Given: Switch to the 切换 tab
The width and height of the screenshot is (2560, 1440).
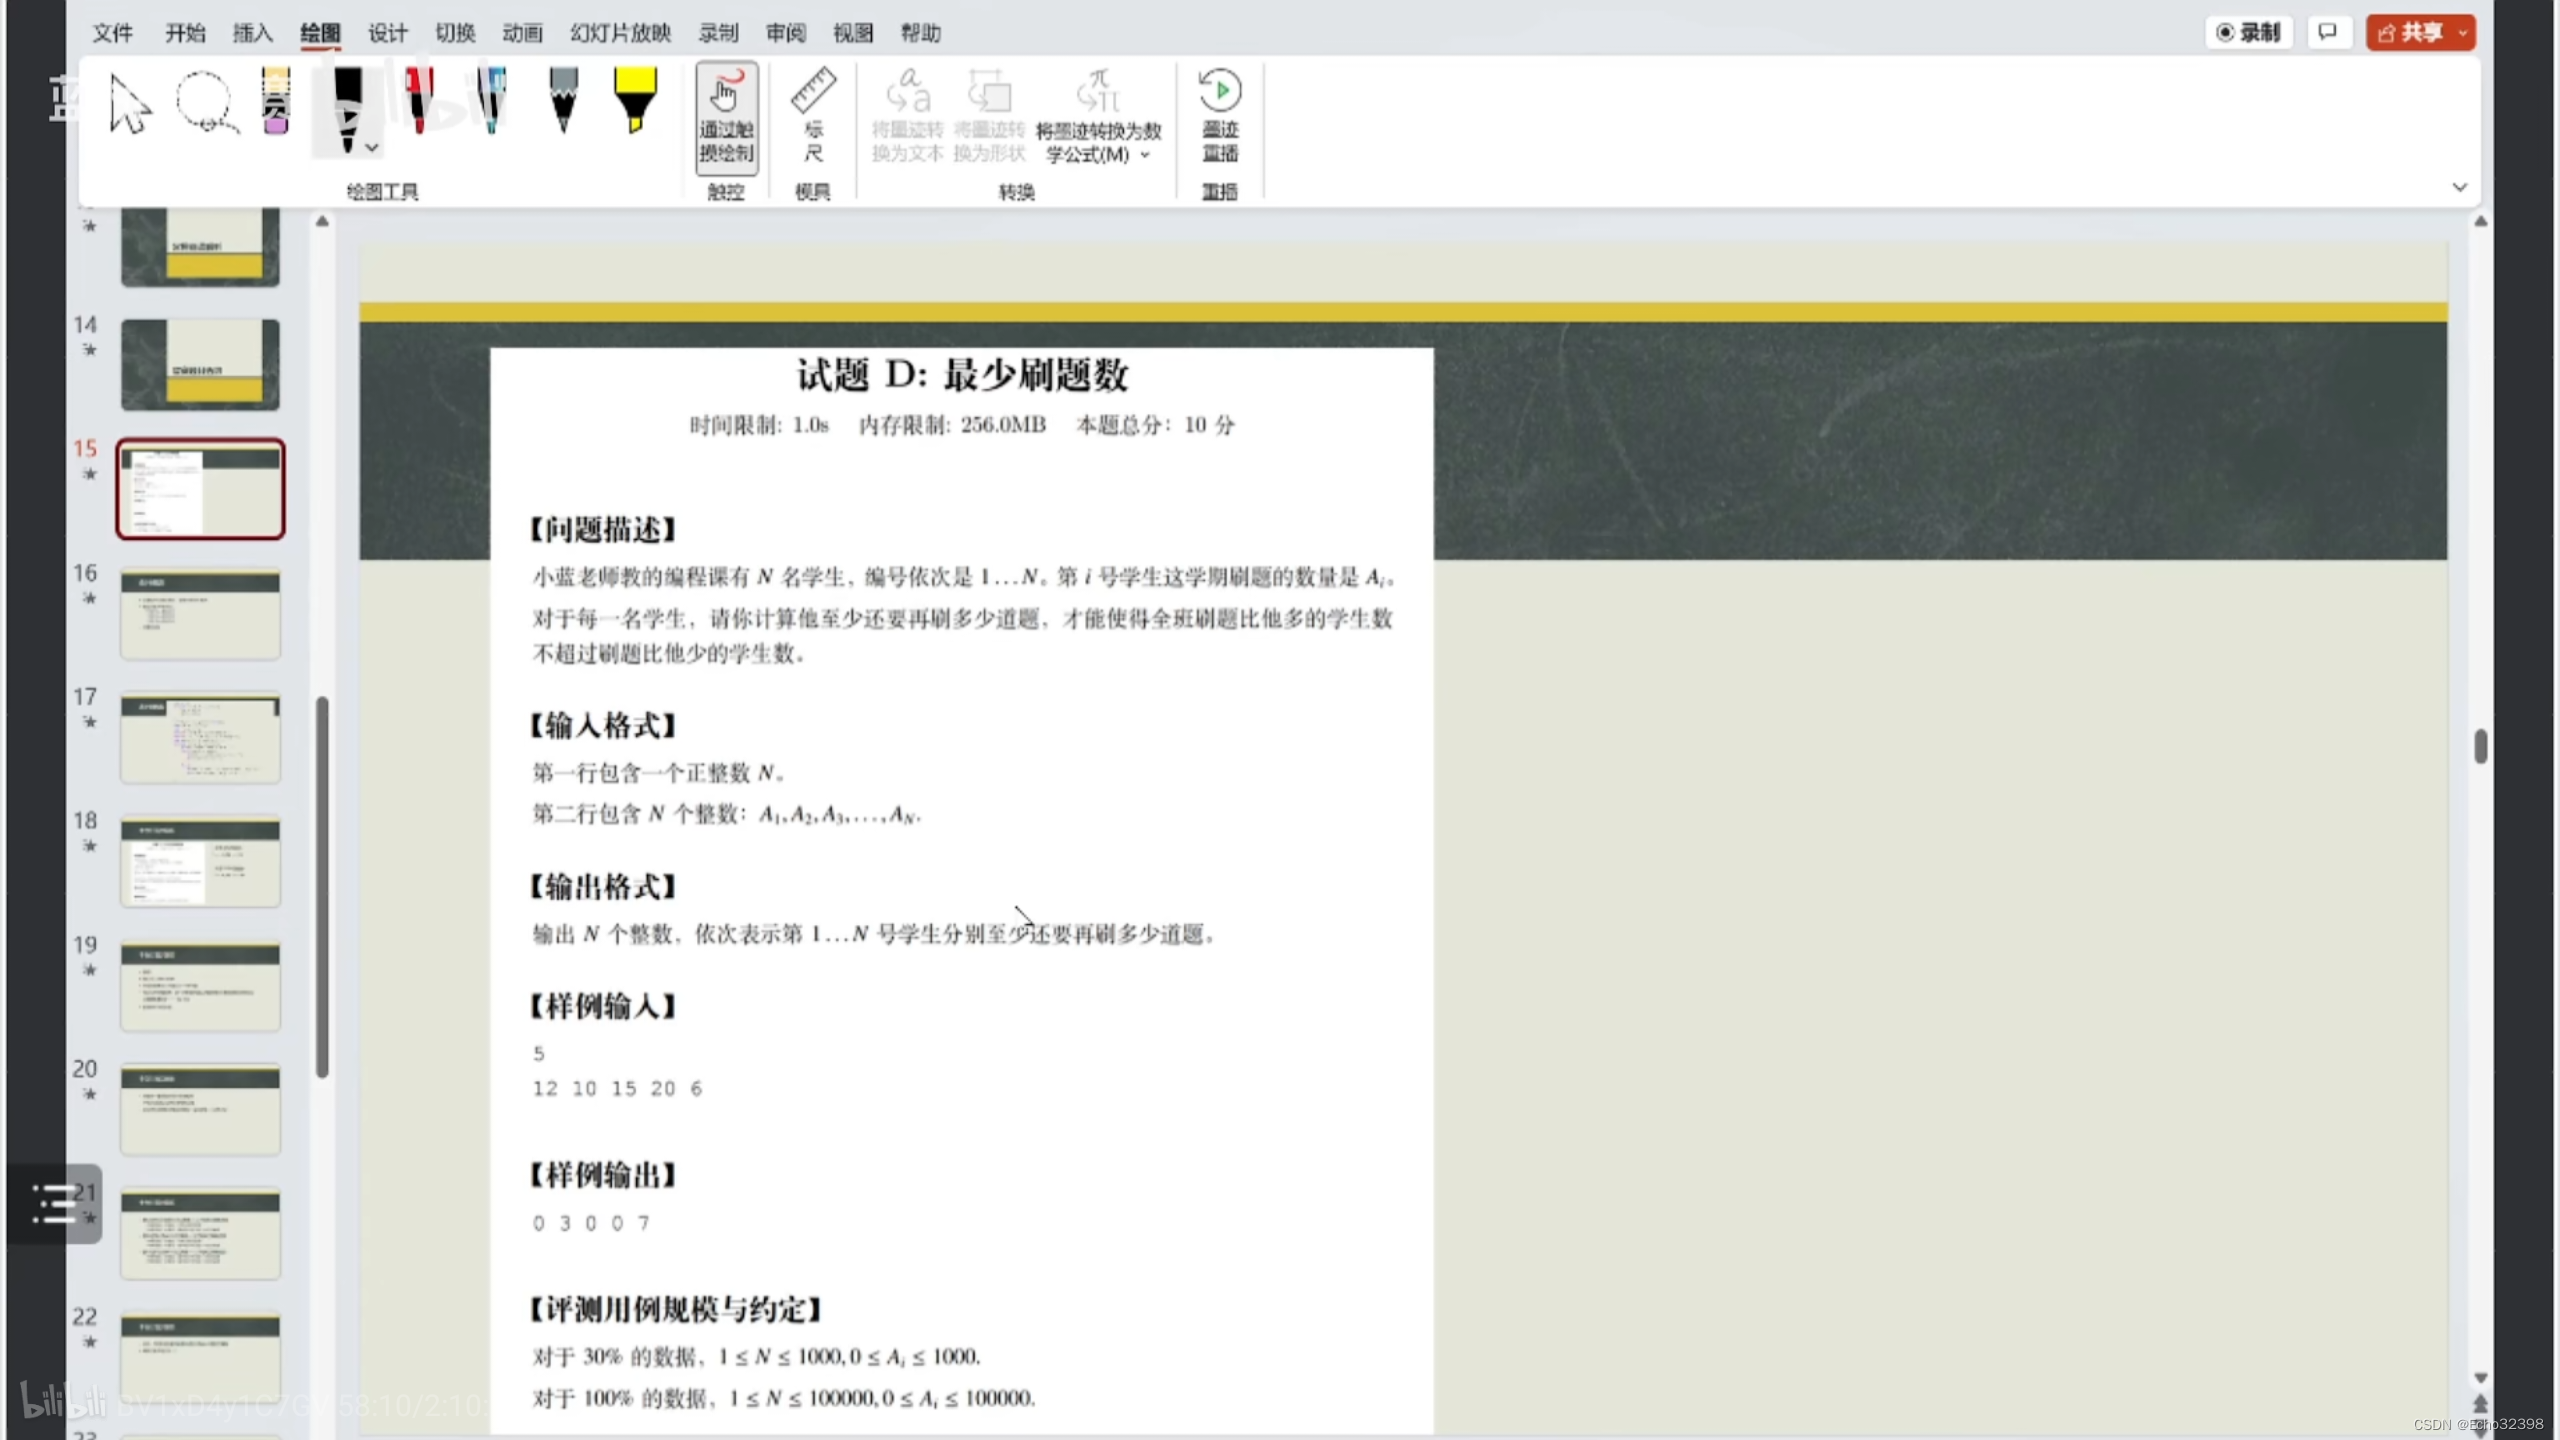Looking at the screenshot, I should (455, 33).
